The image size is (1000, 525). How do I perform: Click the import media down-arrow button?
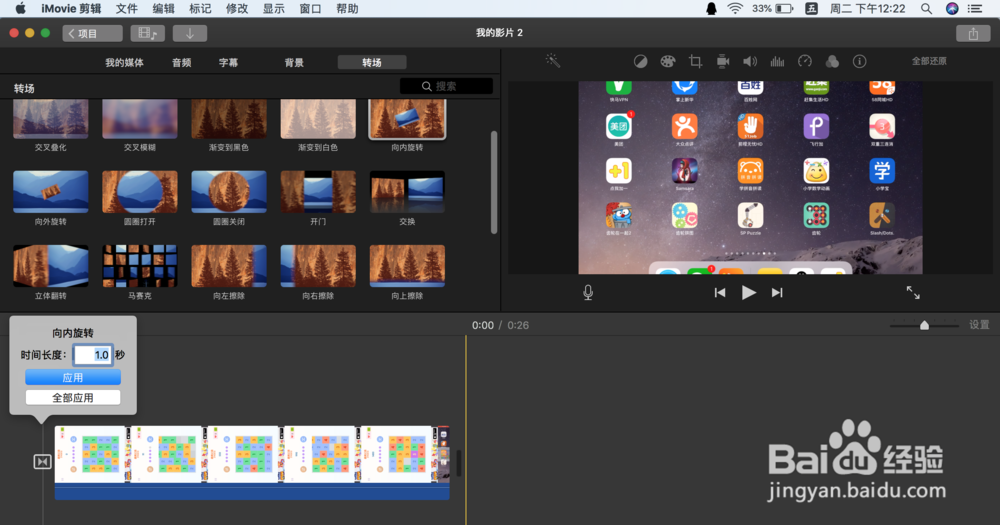189,33
